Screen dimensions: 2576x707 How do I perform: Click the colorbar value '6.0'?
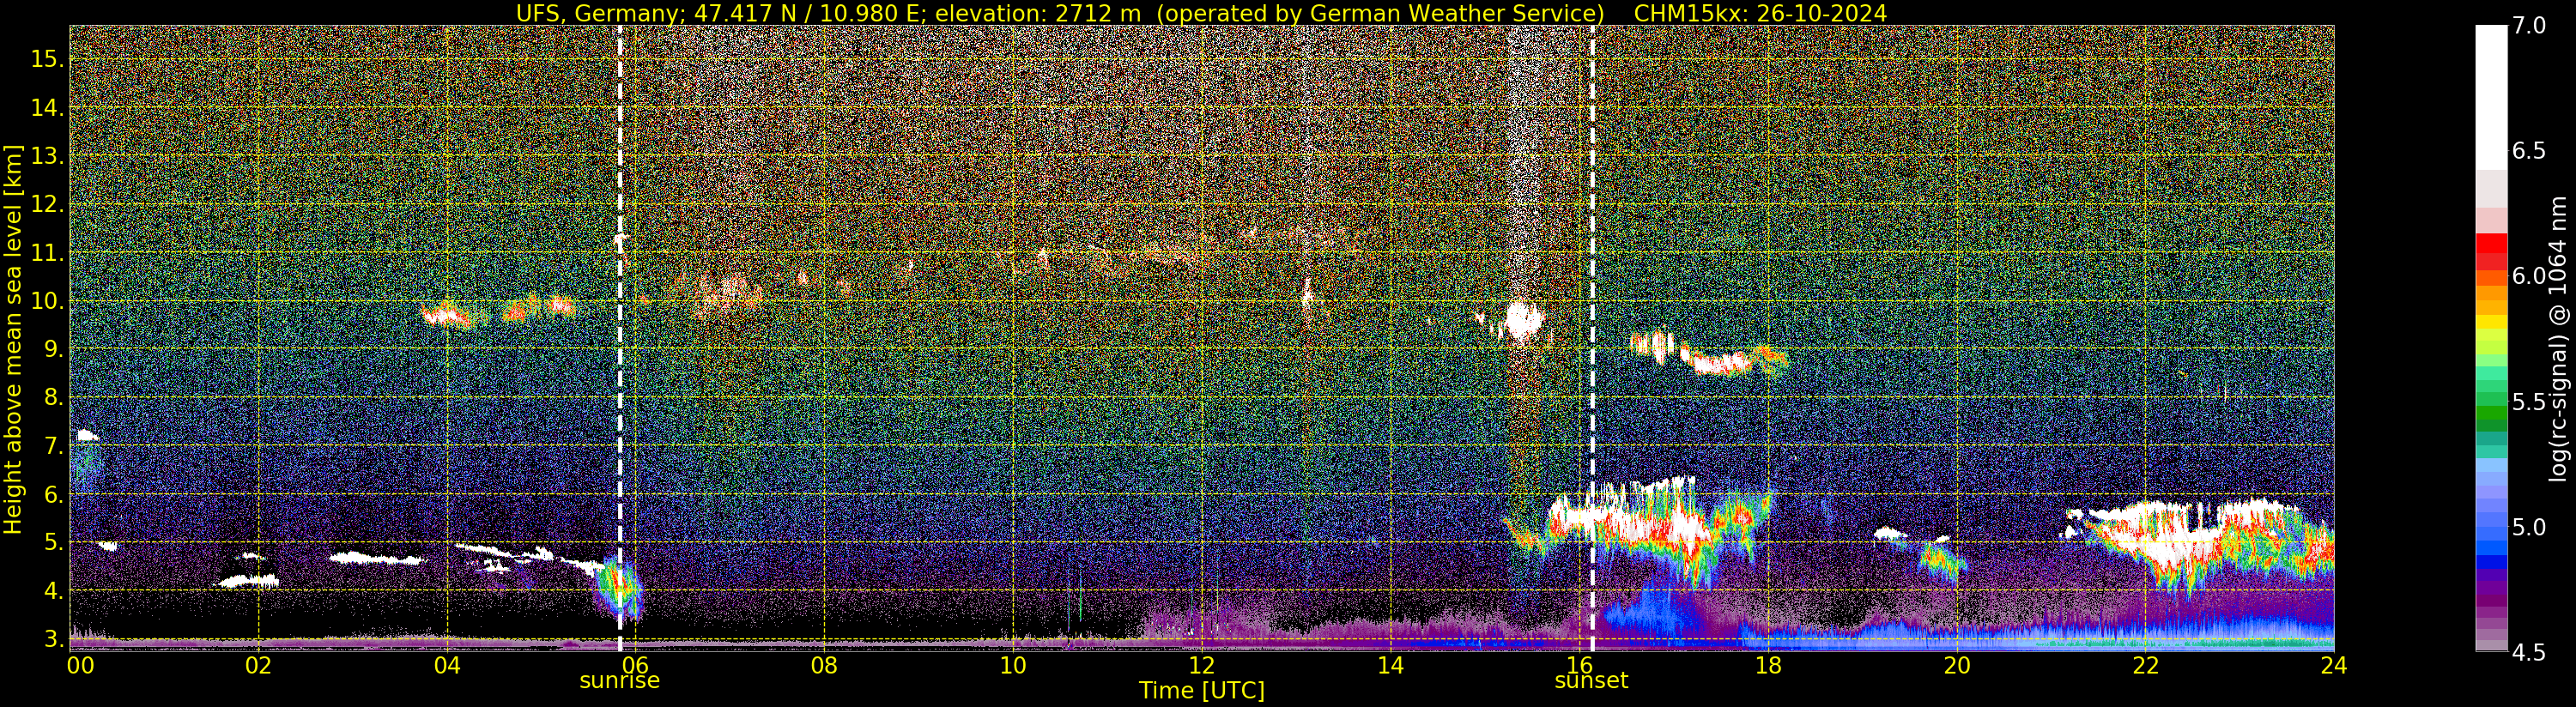[x=2528, y=276]
